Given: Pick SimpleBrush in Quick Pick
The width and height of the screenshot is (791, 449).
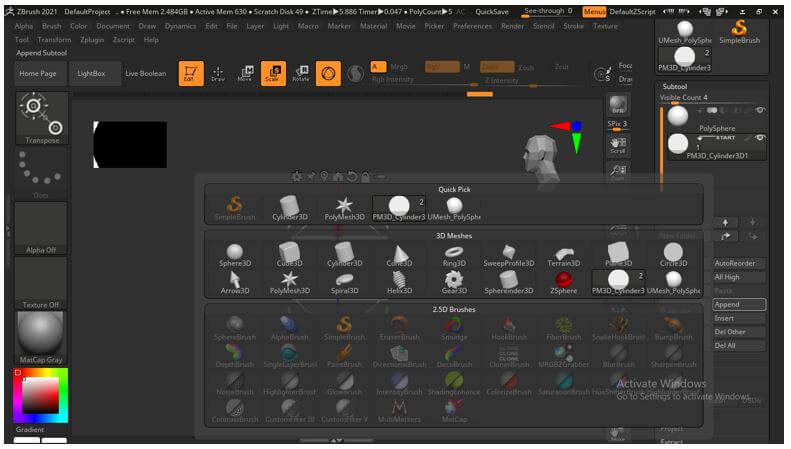Looking at the screenshot, I should pyautogui.click(x=235, y=209).
